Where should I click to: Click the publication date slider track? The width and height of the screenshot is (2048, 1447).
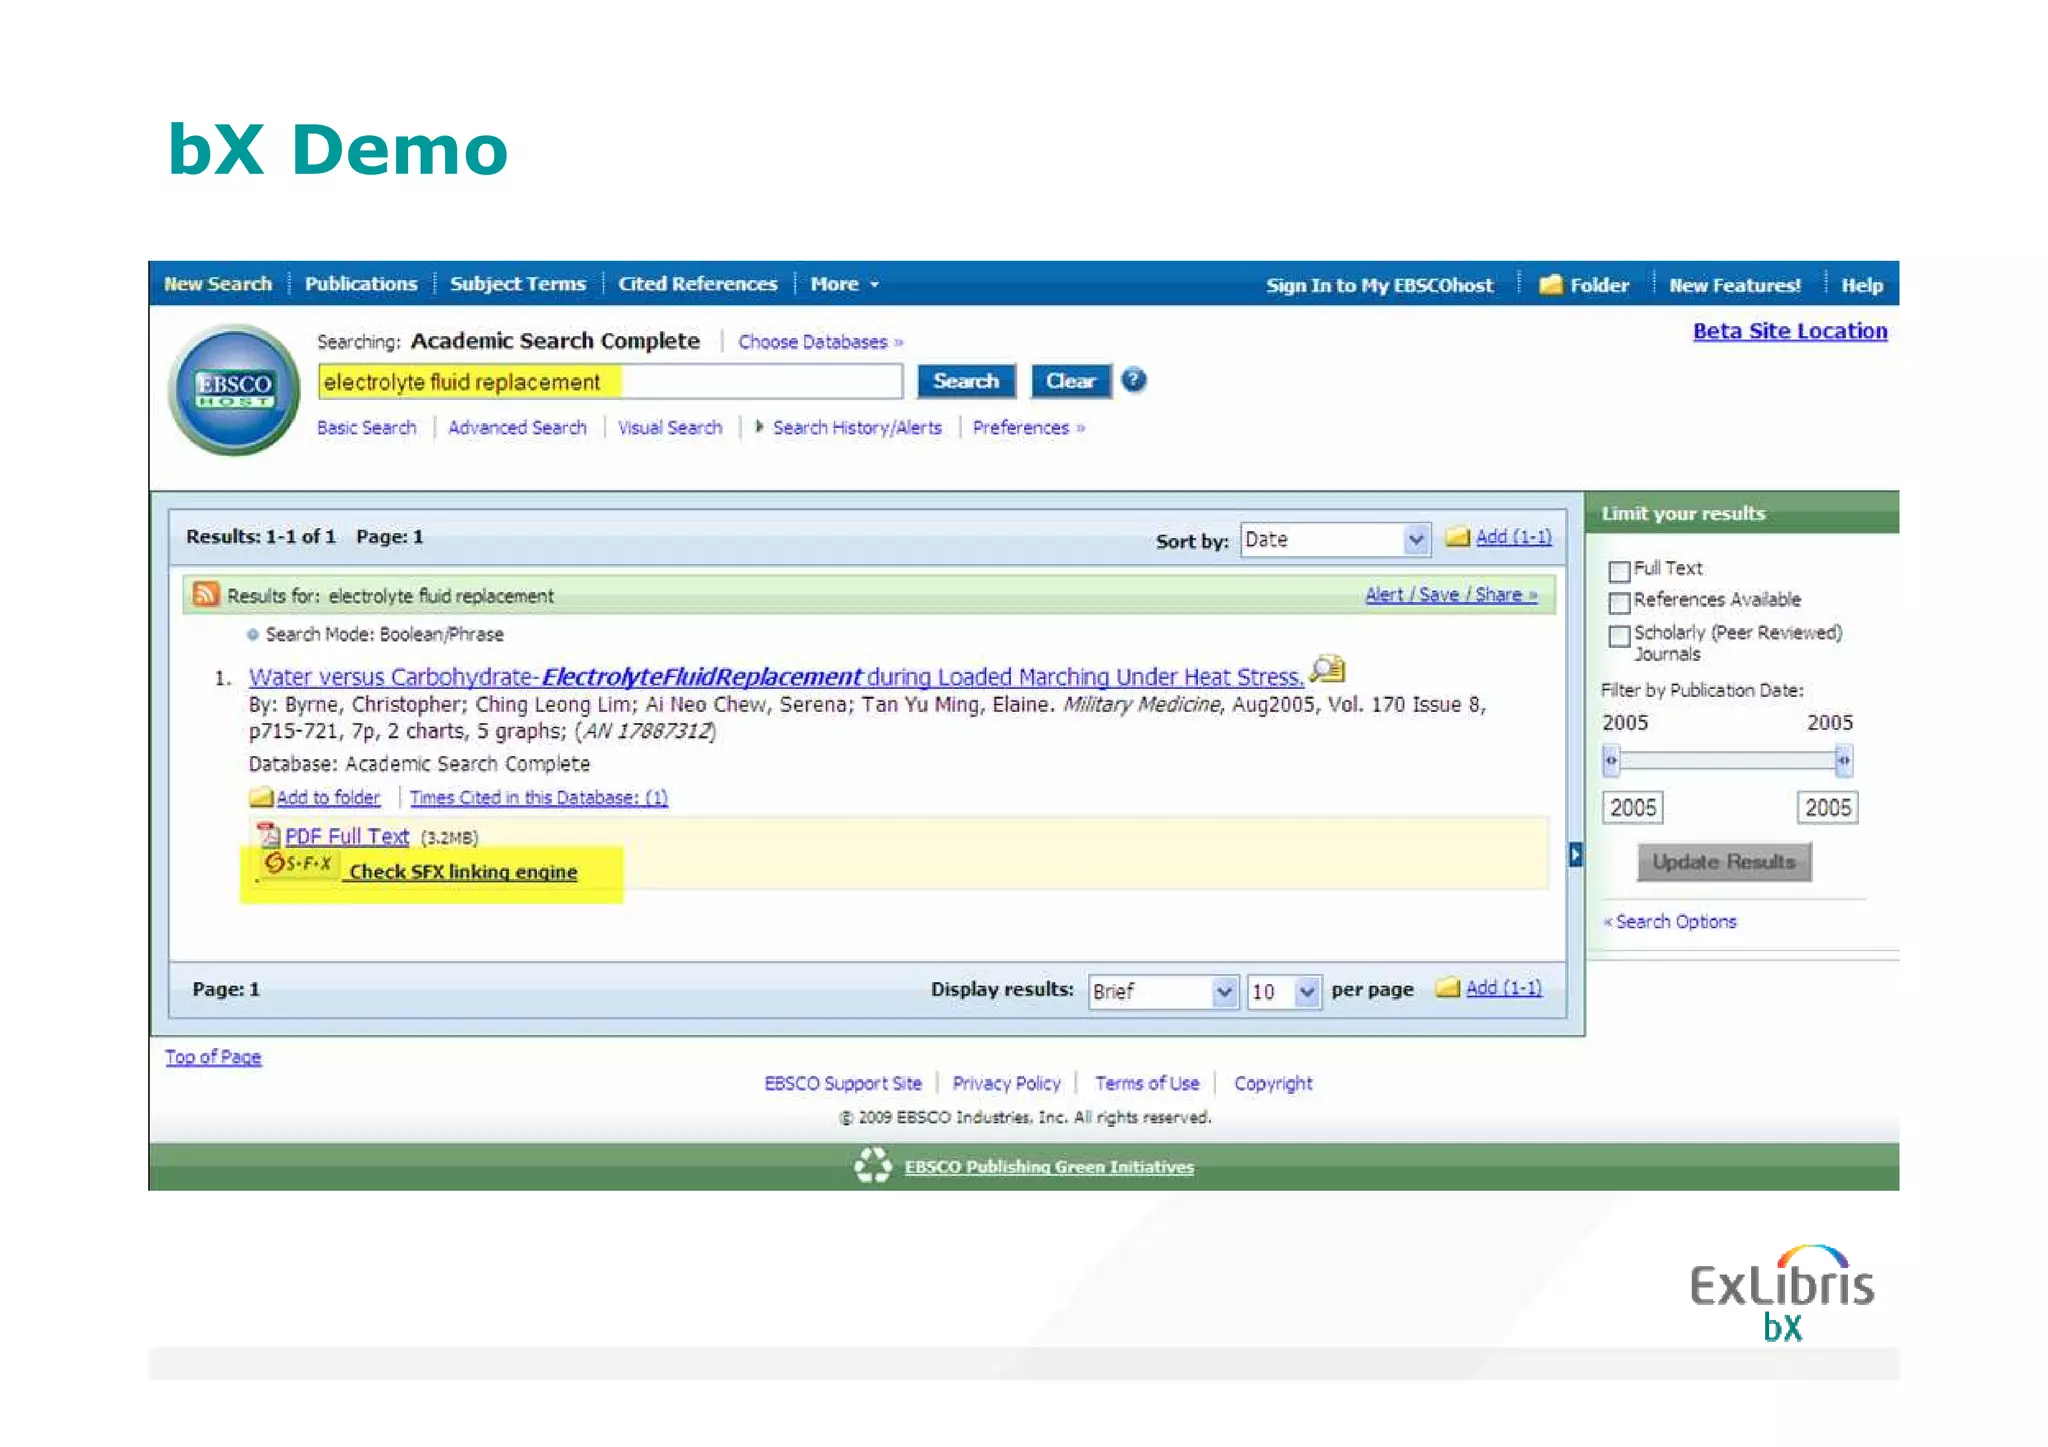click(x=1727, y=761)
